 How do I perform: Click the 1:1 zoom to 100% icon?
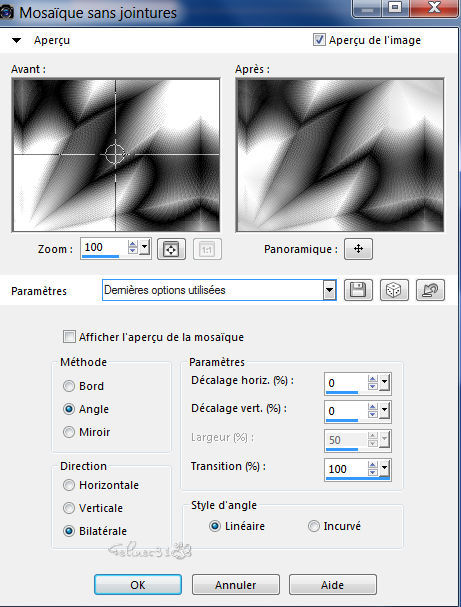click(207, 249)
